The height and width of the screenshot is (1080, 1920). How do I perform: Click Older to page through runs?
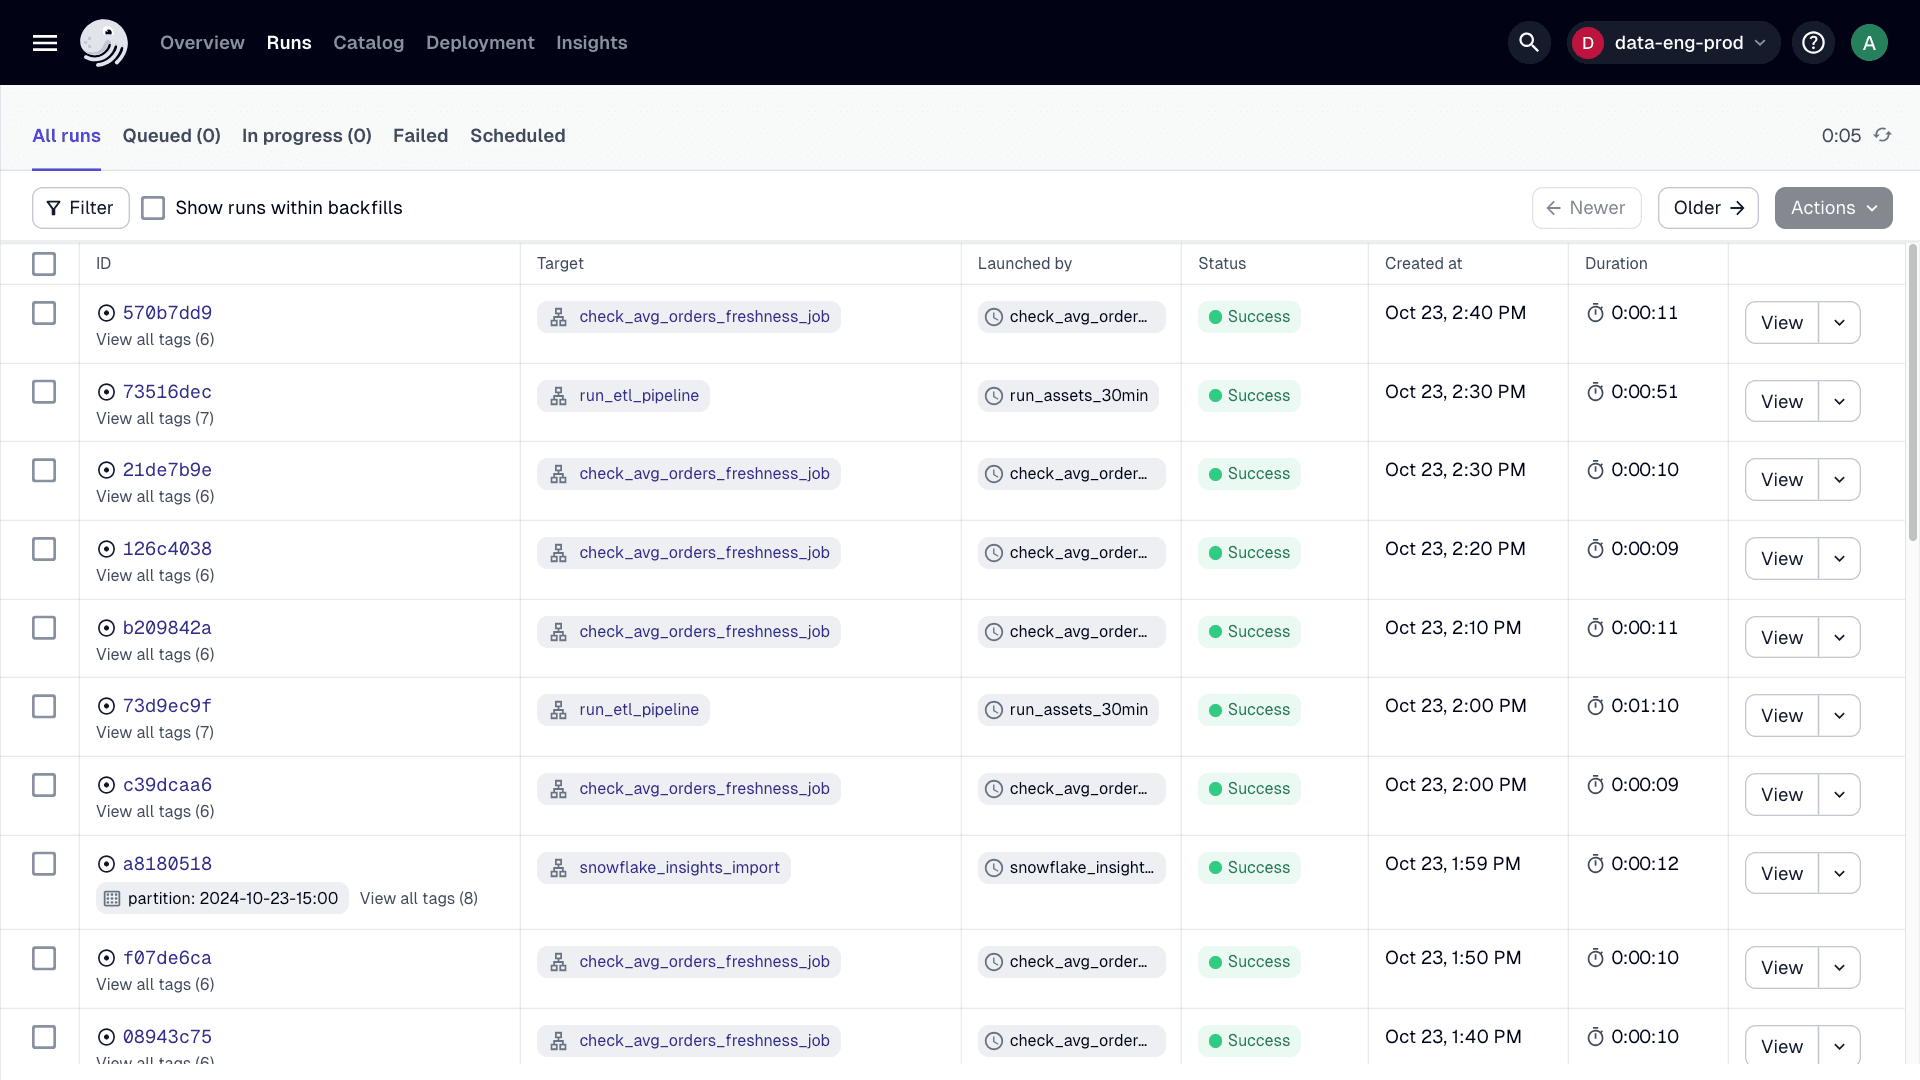[1708, 207]
